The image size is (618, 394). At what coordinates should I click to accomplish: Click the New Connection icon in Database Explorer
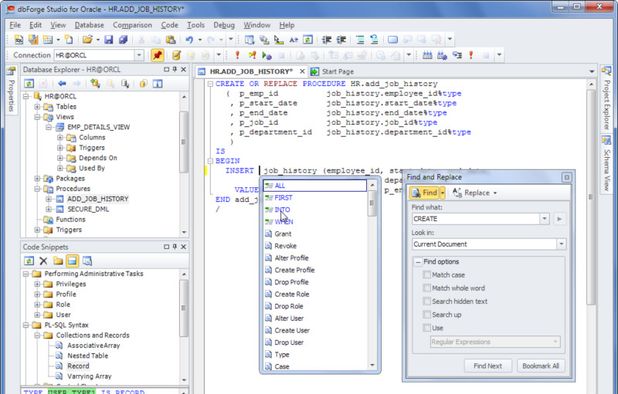[95, 84]
